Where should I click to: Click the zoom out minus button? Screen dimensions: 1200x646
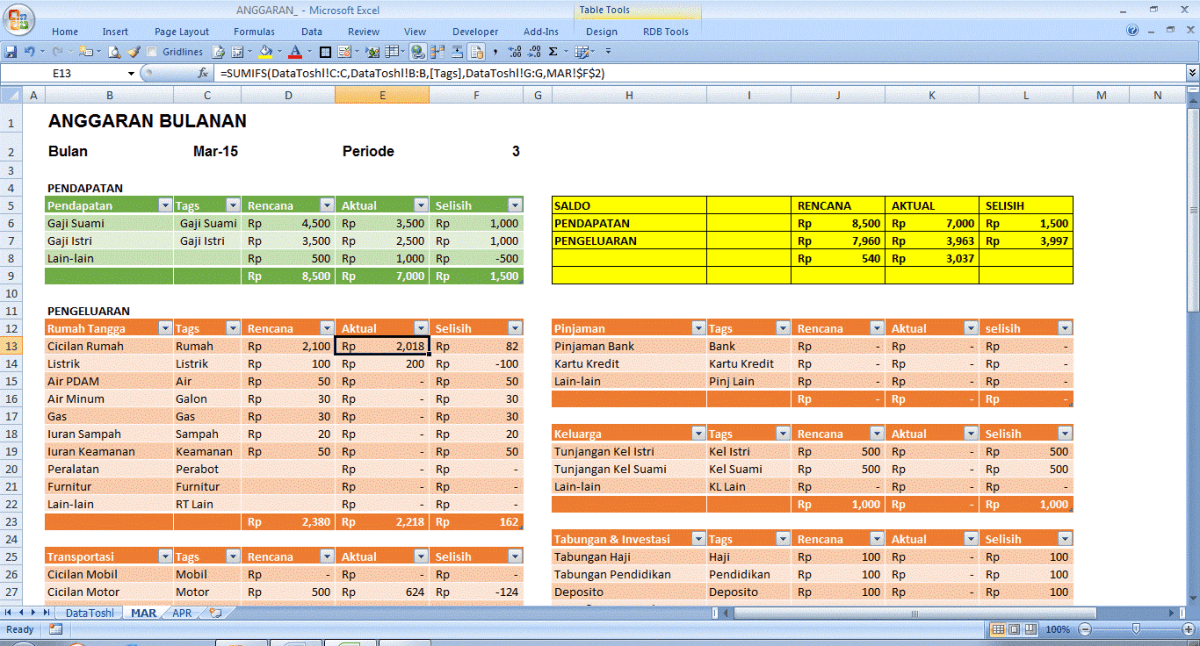(1083, 630)
